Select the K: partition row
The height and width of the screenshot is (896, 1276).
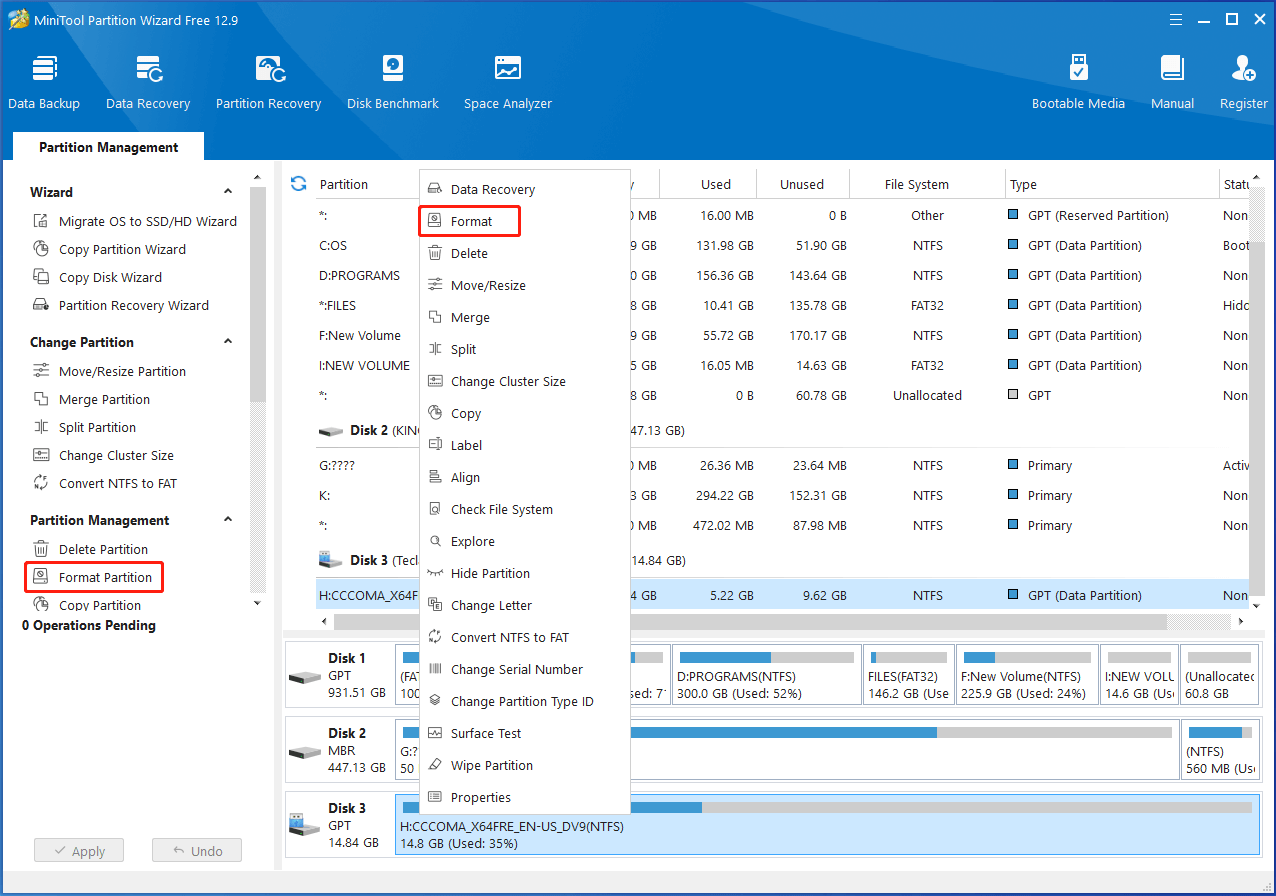[x=783, y=495]
